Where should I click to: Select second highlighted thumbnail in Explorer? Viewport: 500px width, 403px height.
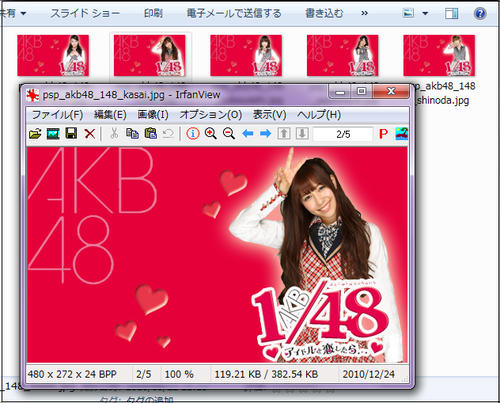[x=150, y=55]
